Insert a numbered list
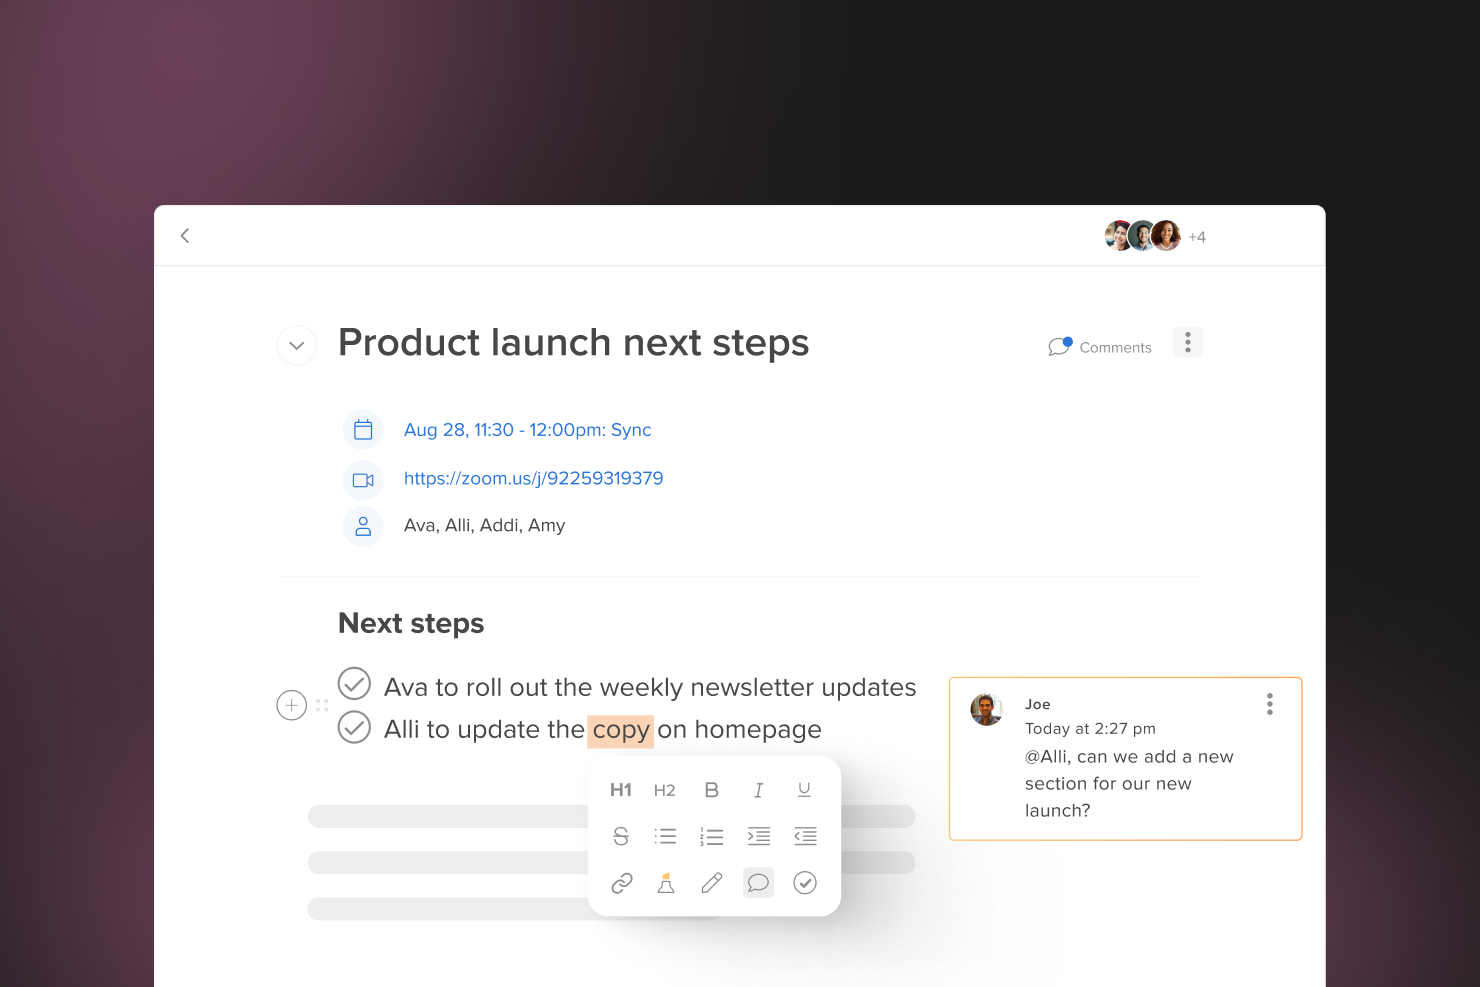 pos(711,836)
